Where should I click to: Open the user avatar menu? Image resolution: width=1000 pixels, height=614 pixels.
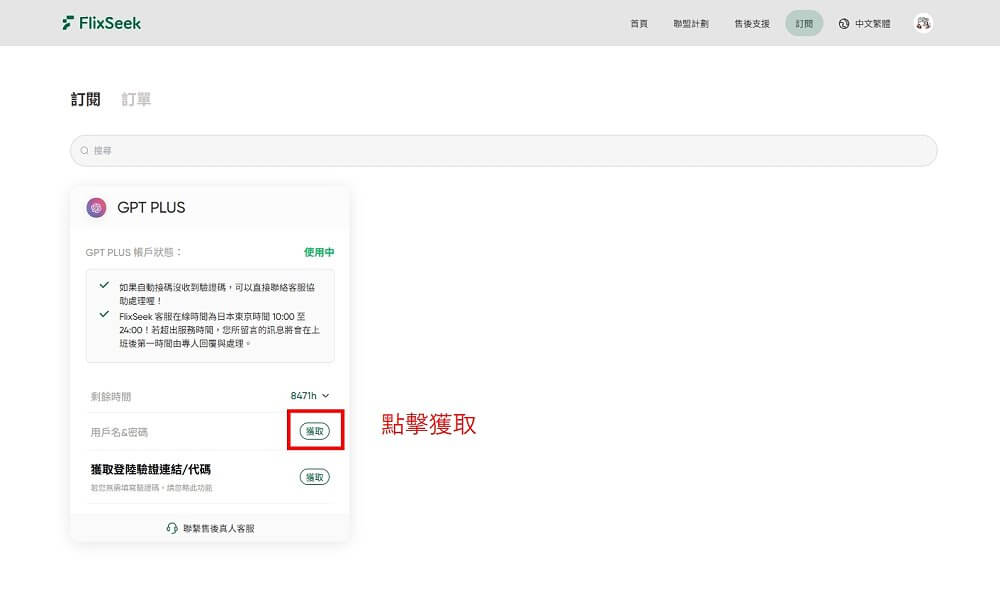tap(923, 23)
